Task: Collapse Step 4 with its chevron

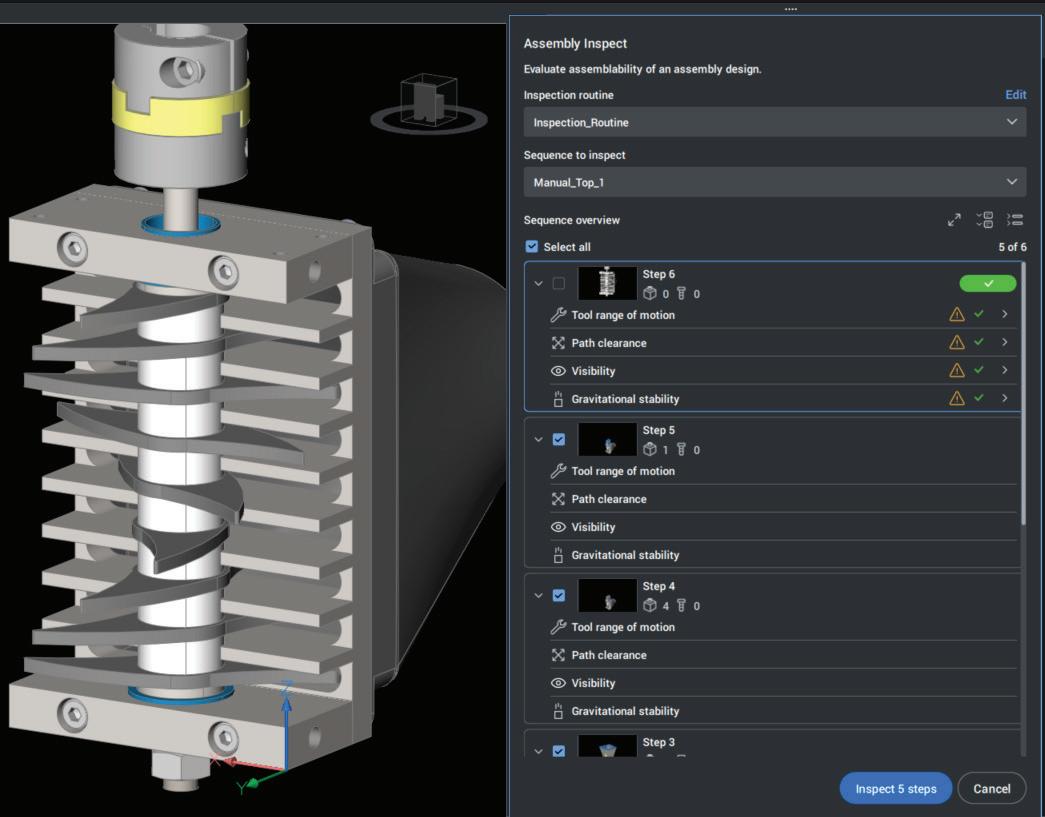Action: click(x=538, y=595)
